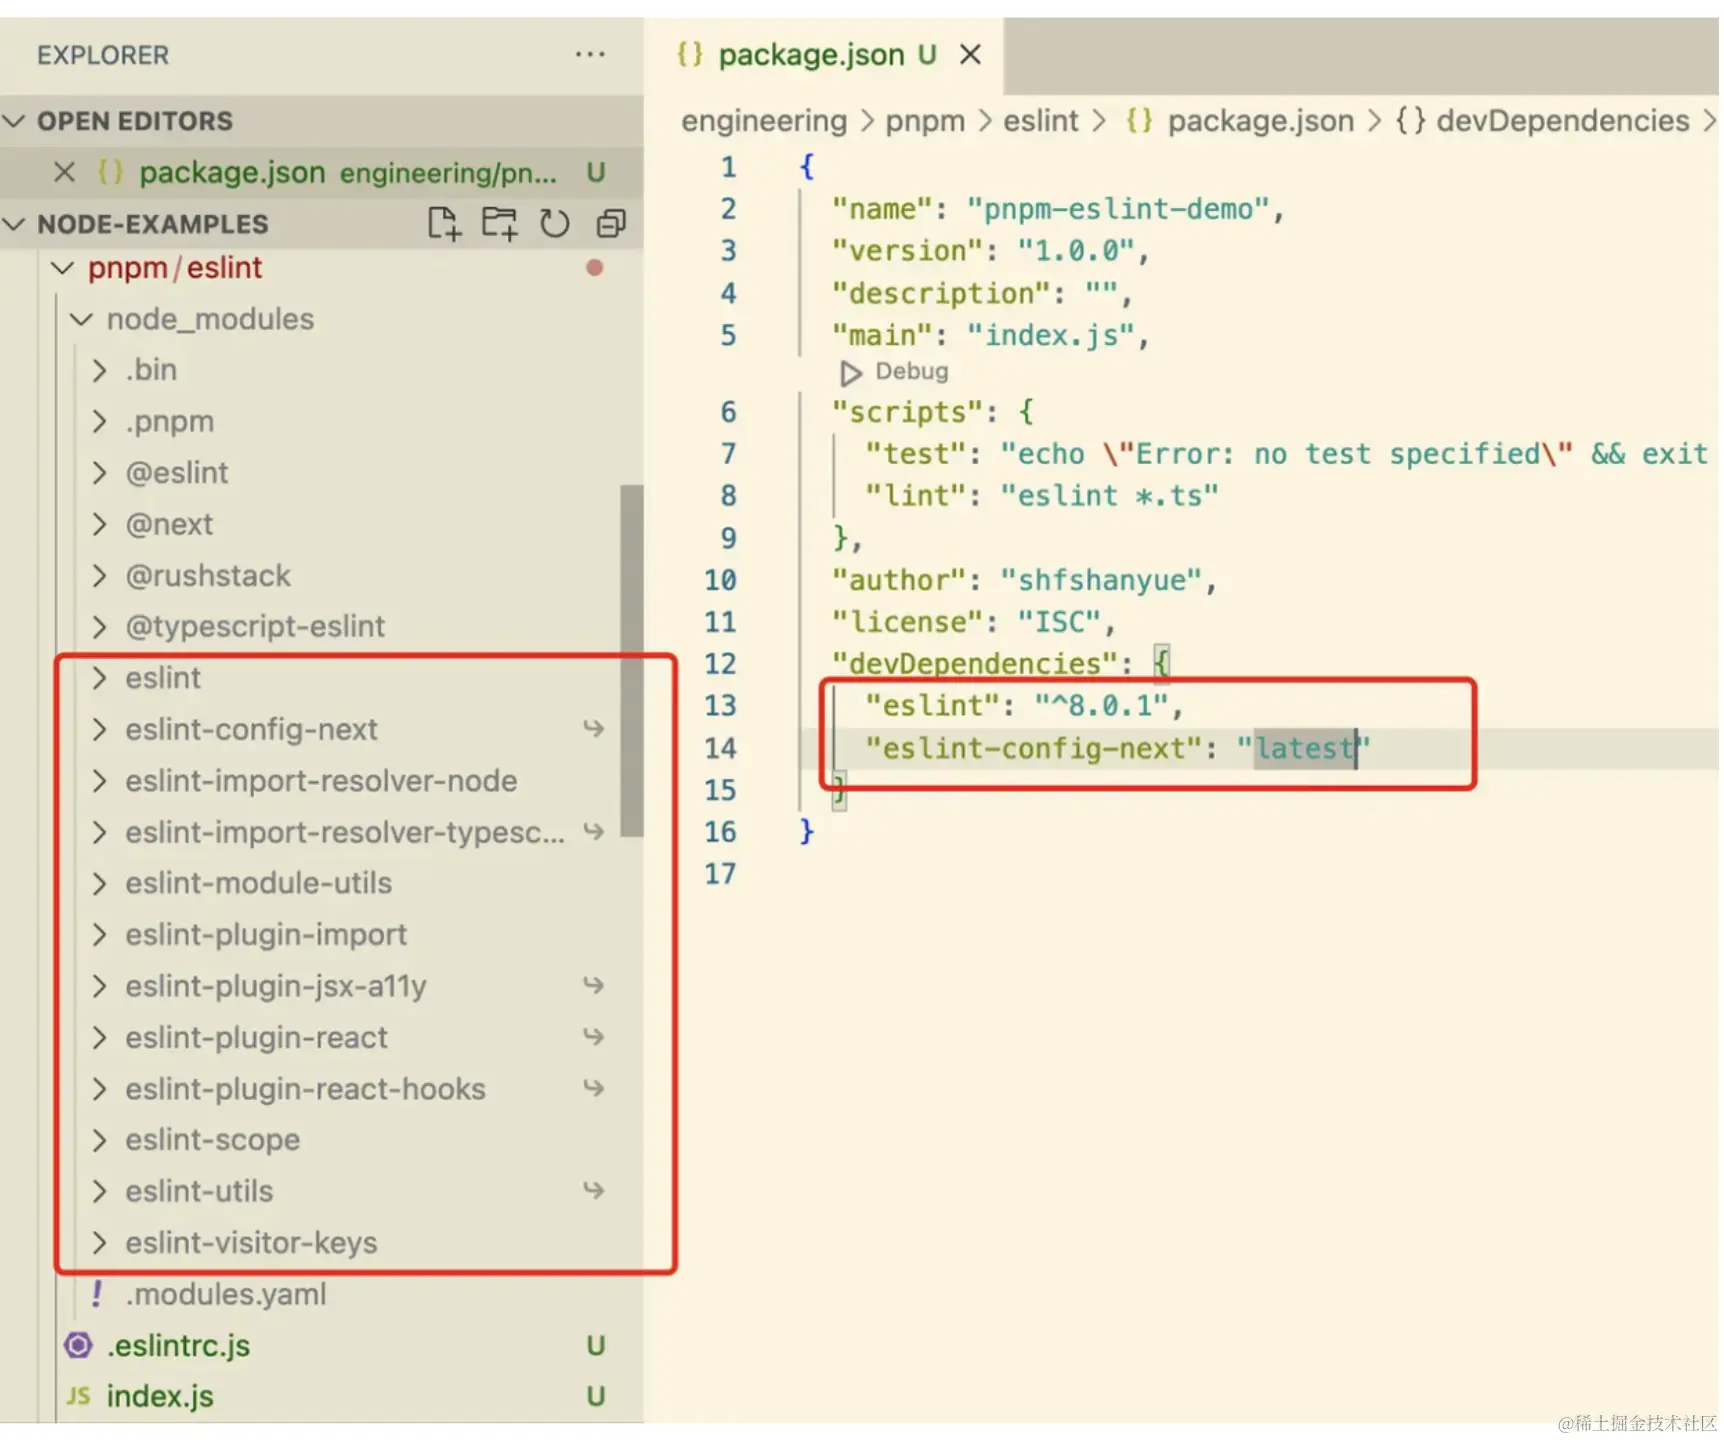Click the symlink arrow icon on eslint-config-next
1724x1440 pixels.
point(593,729)
